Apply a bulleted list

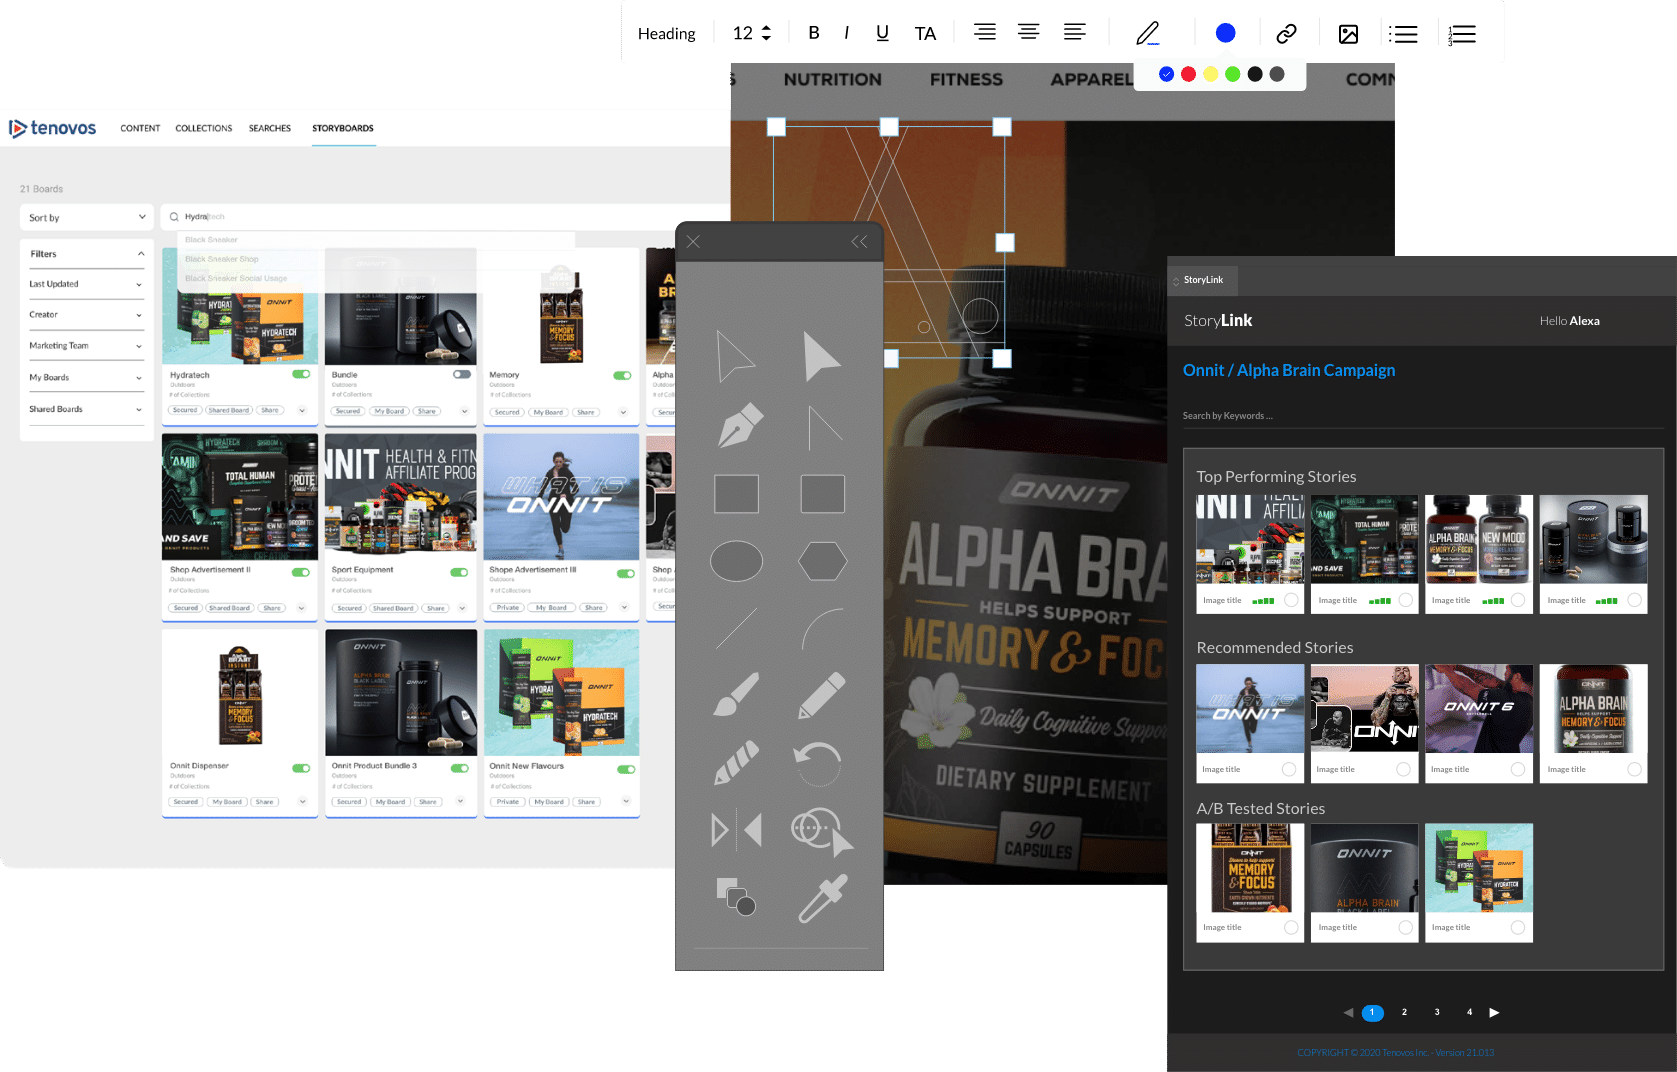1403,34
